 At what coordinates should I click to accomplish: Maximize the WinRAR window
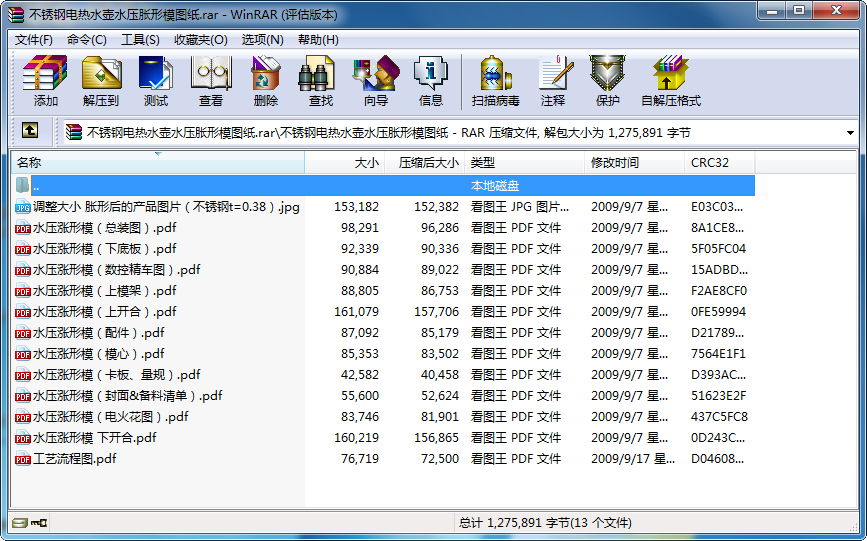[x=799, y=11]
